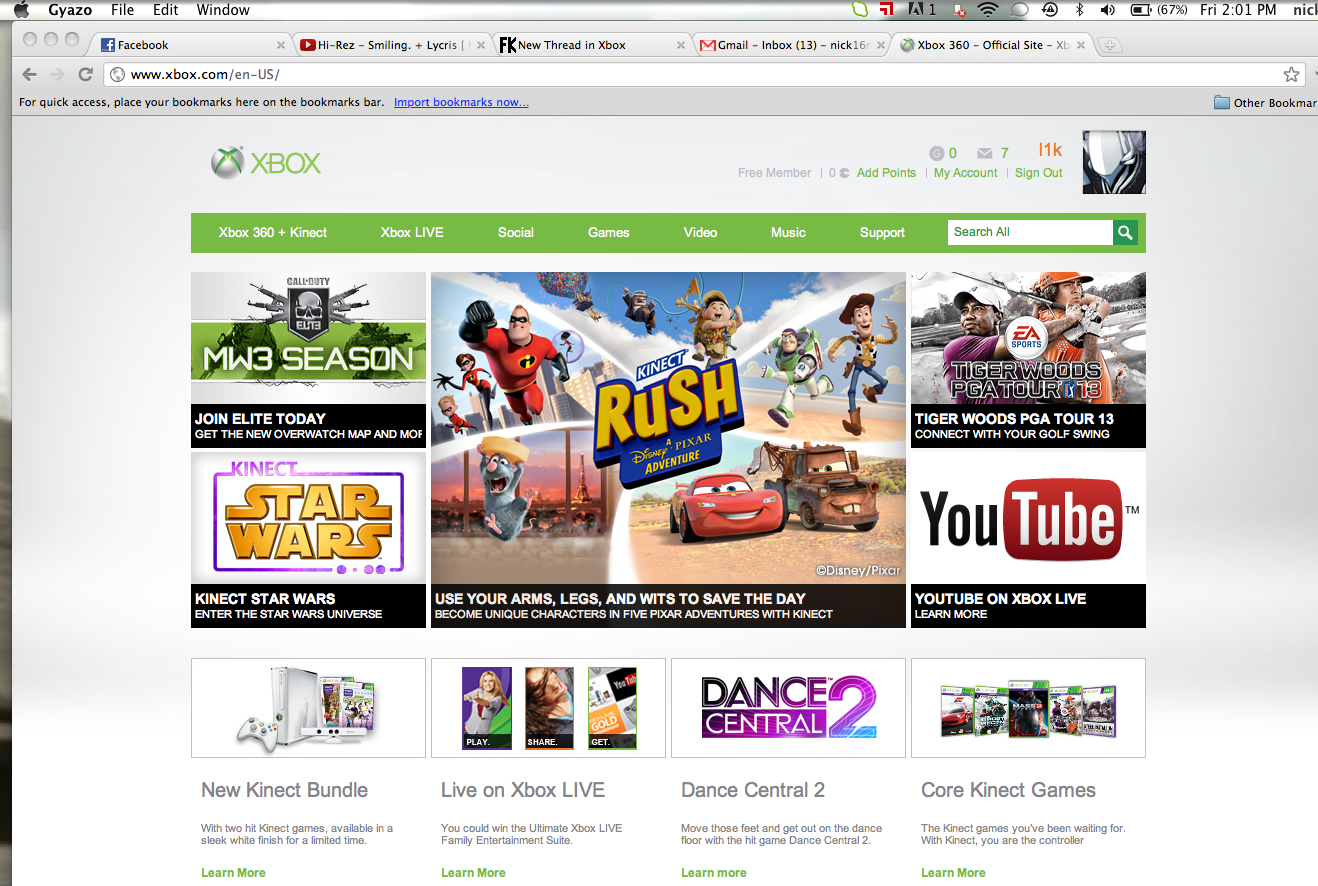Click the browser address bar
The height and width of the screenshot is (886, 1318).
click(704, 74)
